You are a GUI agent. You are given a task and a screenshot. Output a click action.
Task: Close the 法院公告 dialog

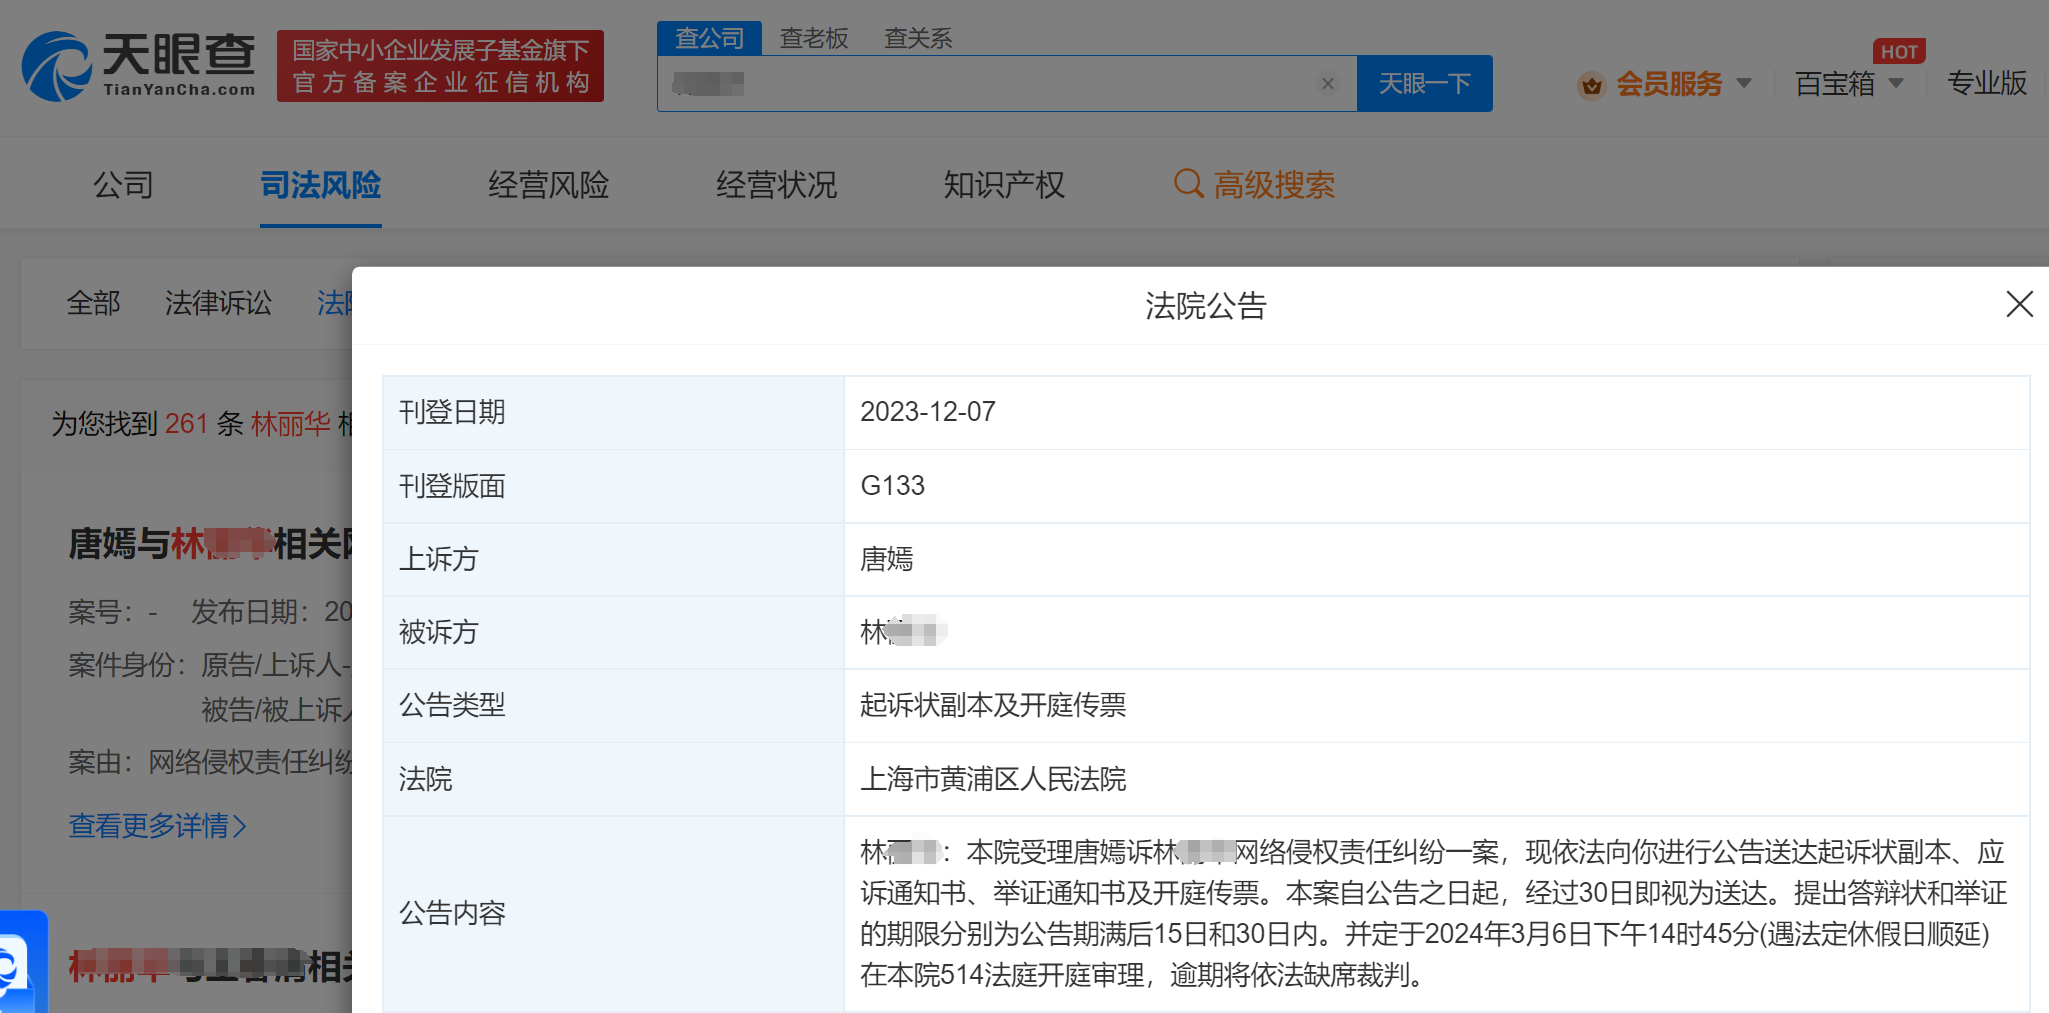(2019, 304)
